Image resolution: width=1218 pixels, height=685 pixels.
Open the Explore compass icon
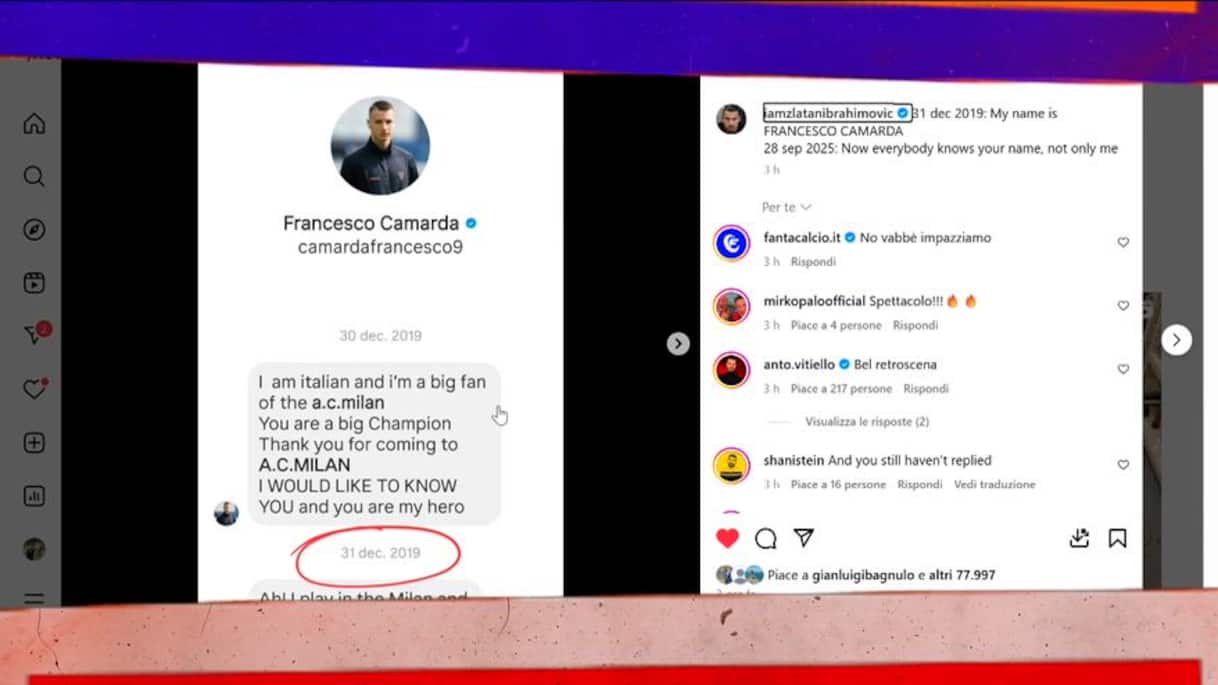(34, 230)
